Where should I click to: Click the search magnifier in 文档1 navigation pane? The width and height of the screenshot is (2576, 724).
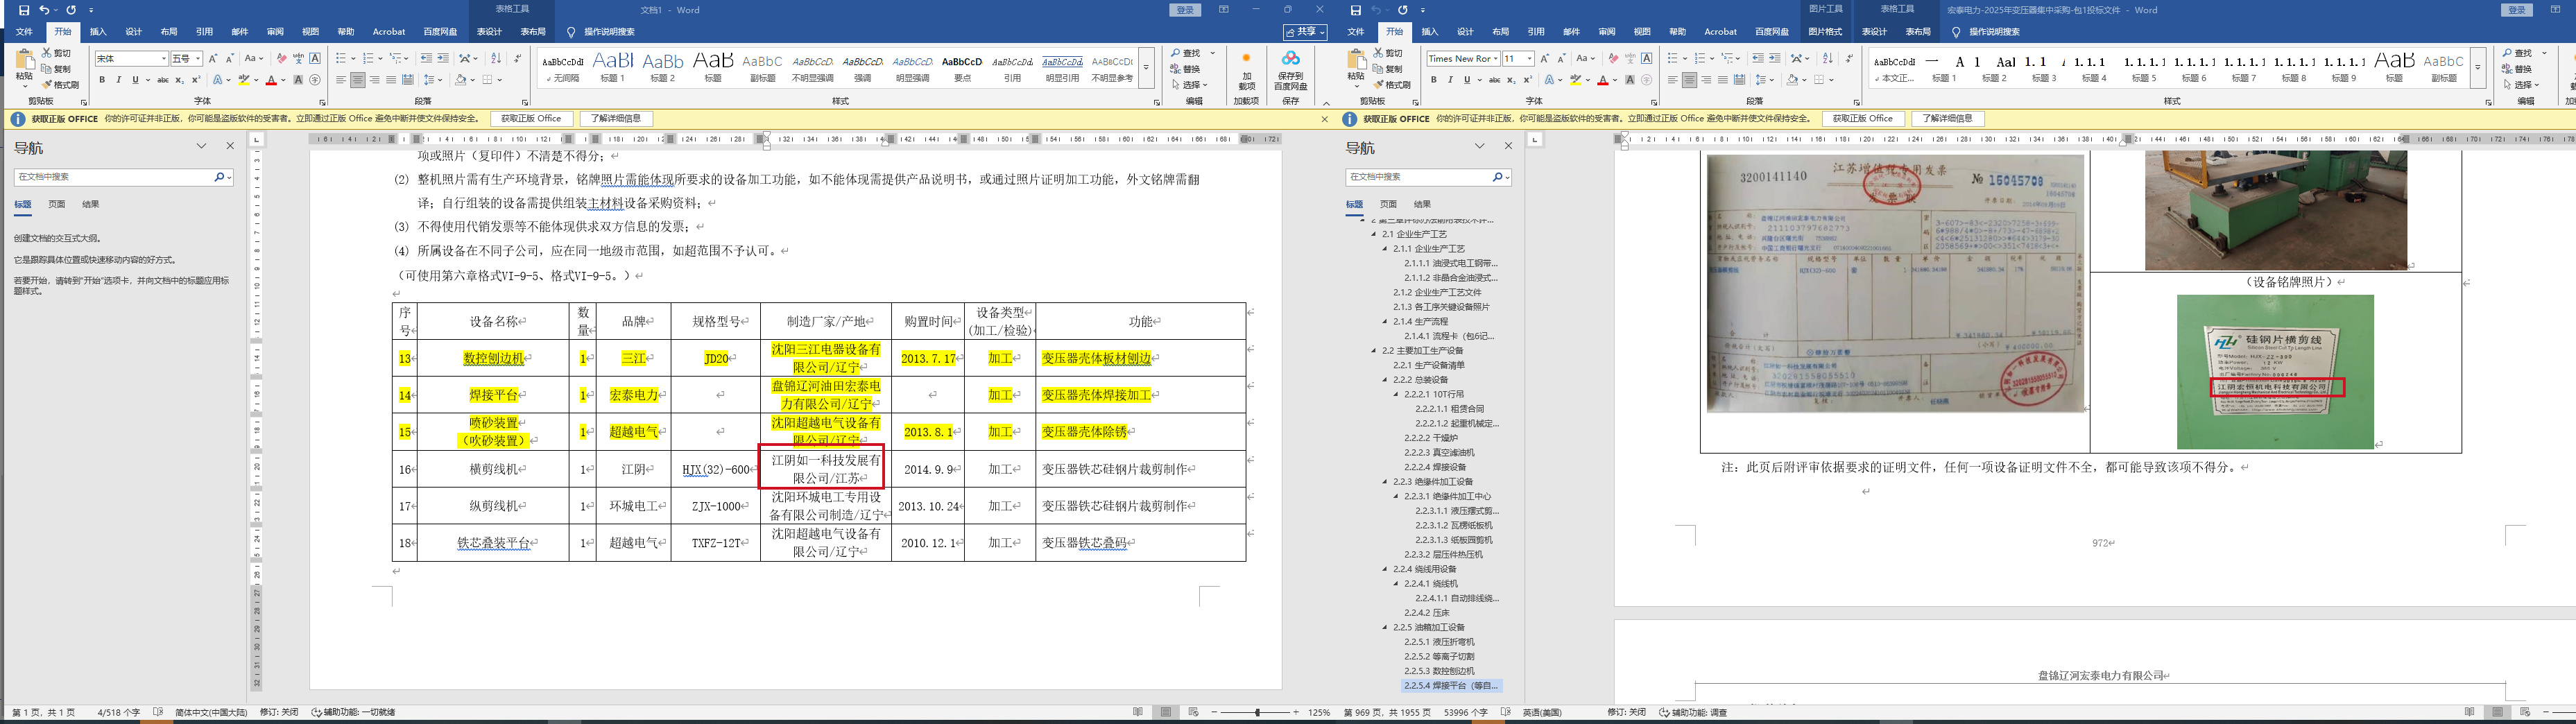pyautogui.click(x=219, y=177)
